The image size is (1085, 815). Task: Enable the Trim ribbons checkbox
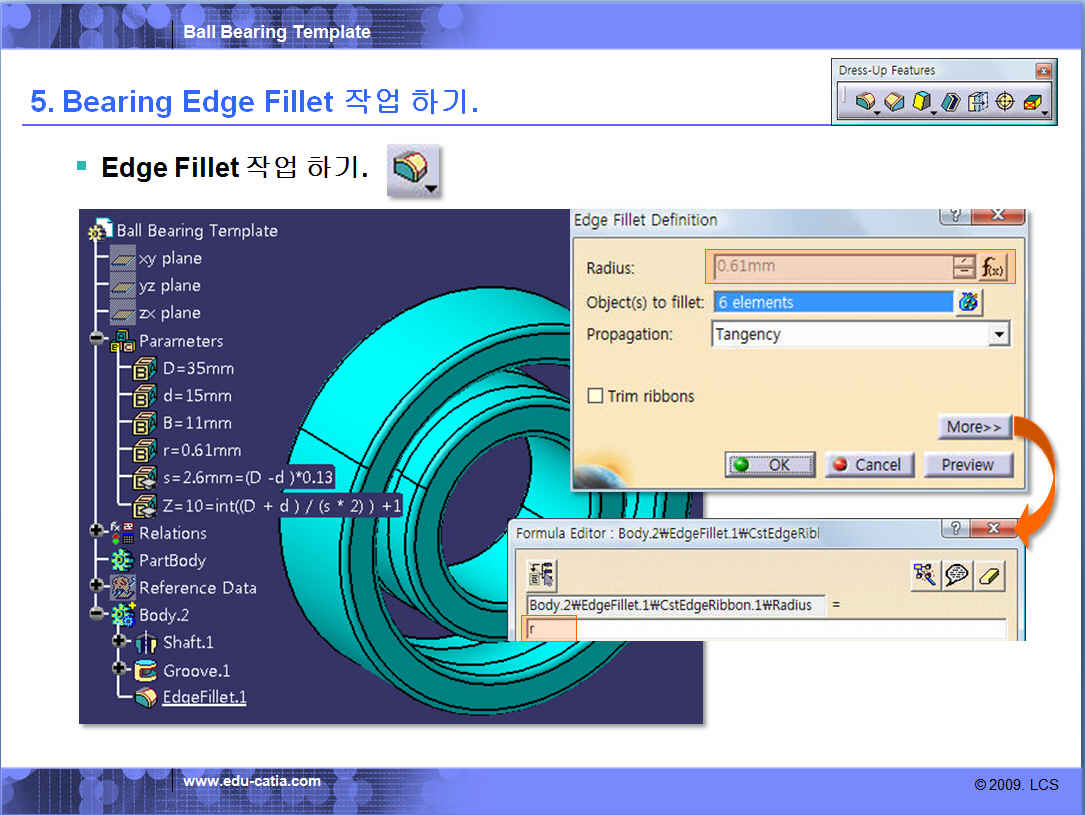pos(595,396)
